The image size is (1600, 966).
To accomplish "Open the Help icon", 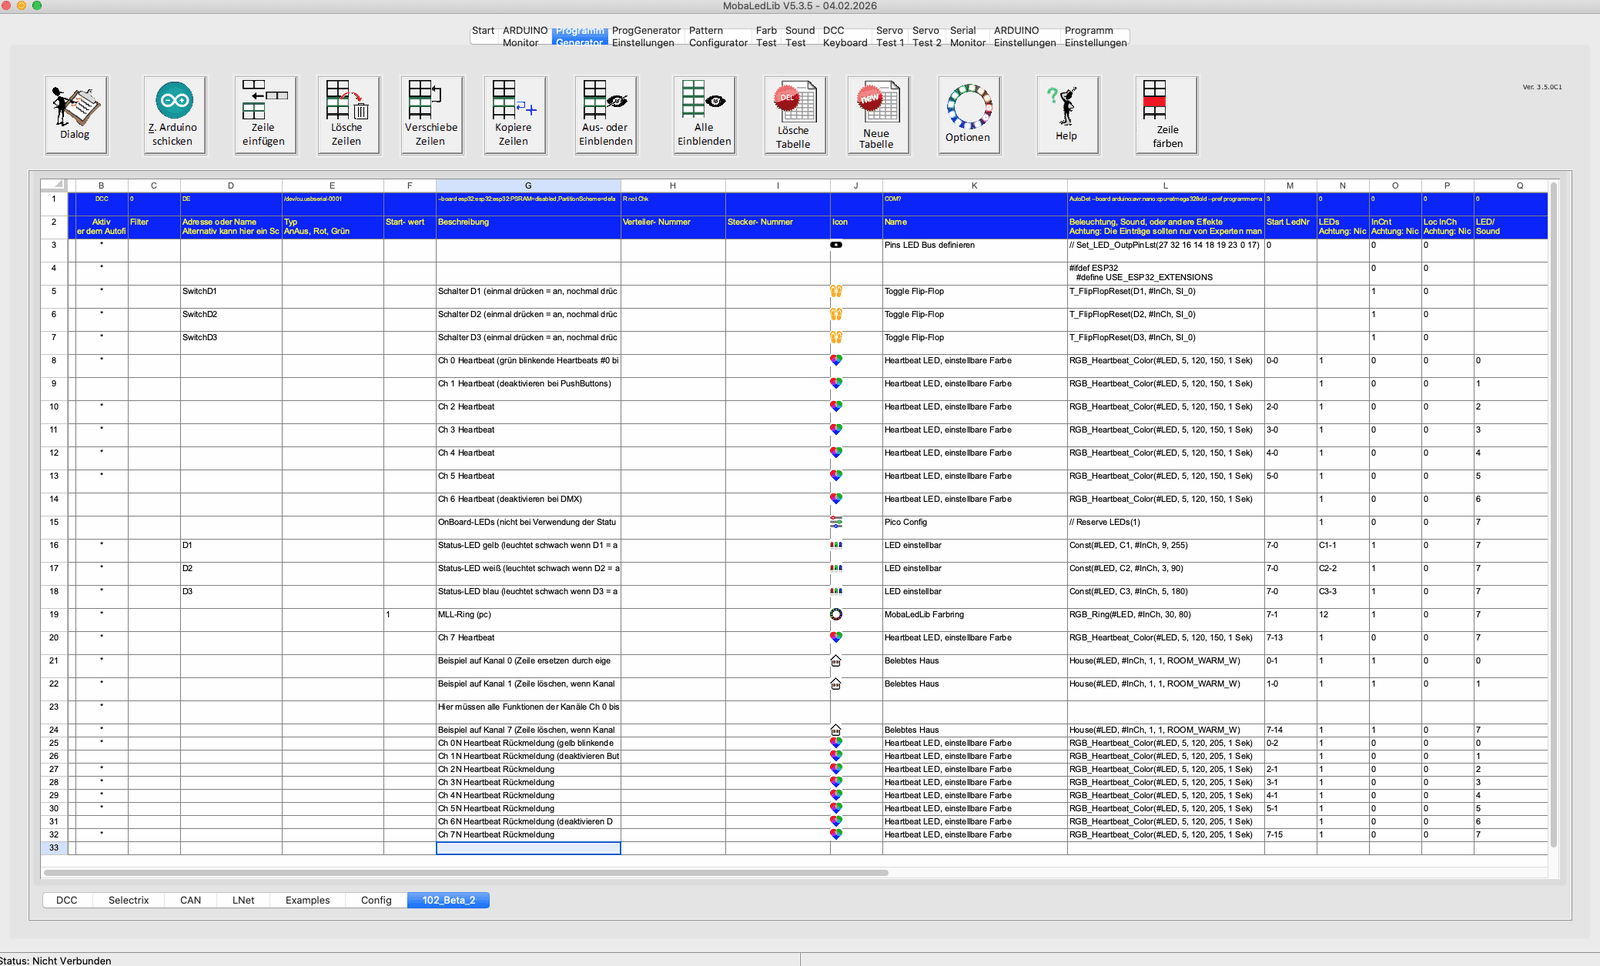I will (x=1066, y=114).
